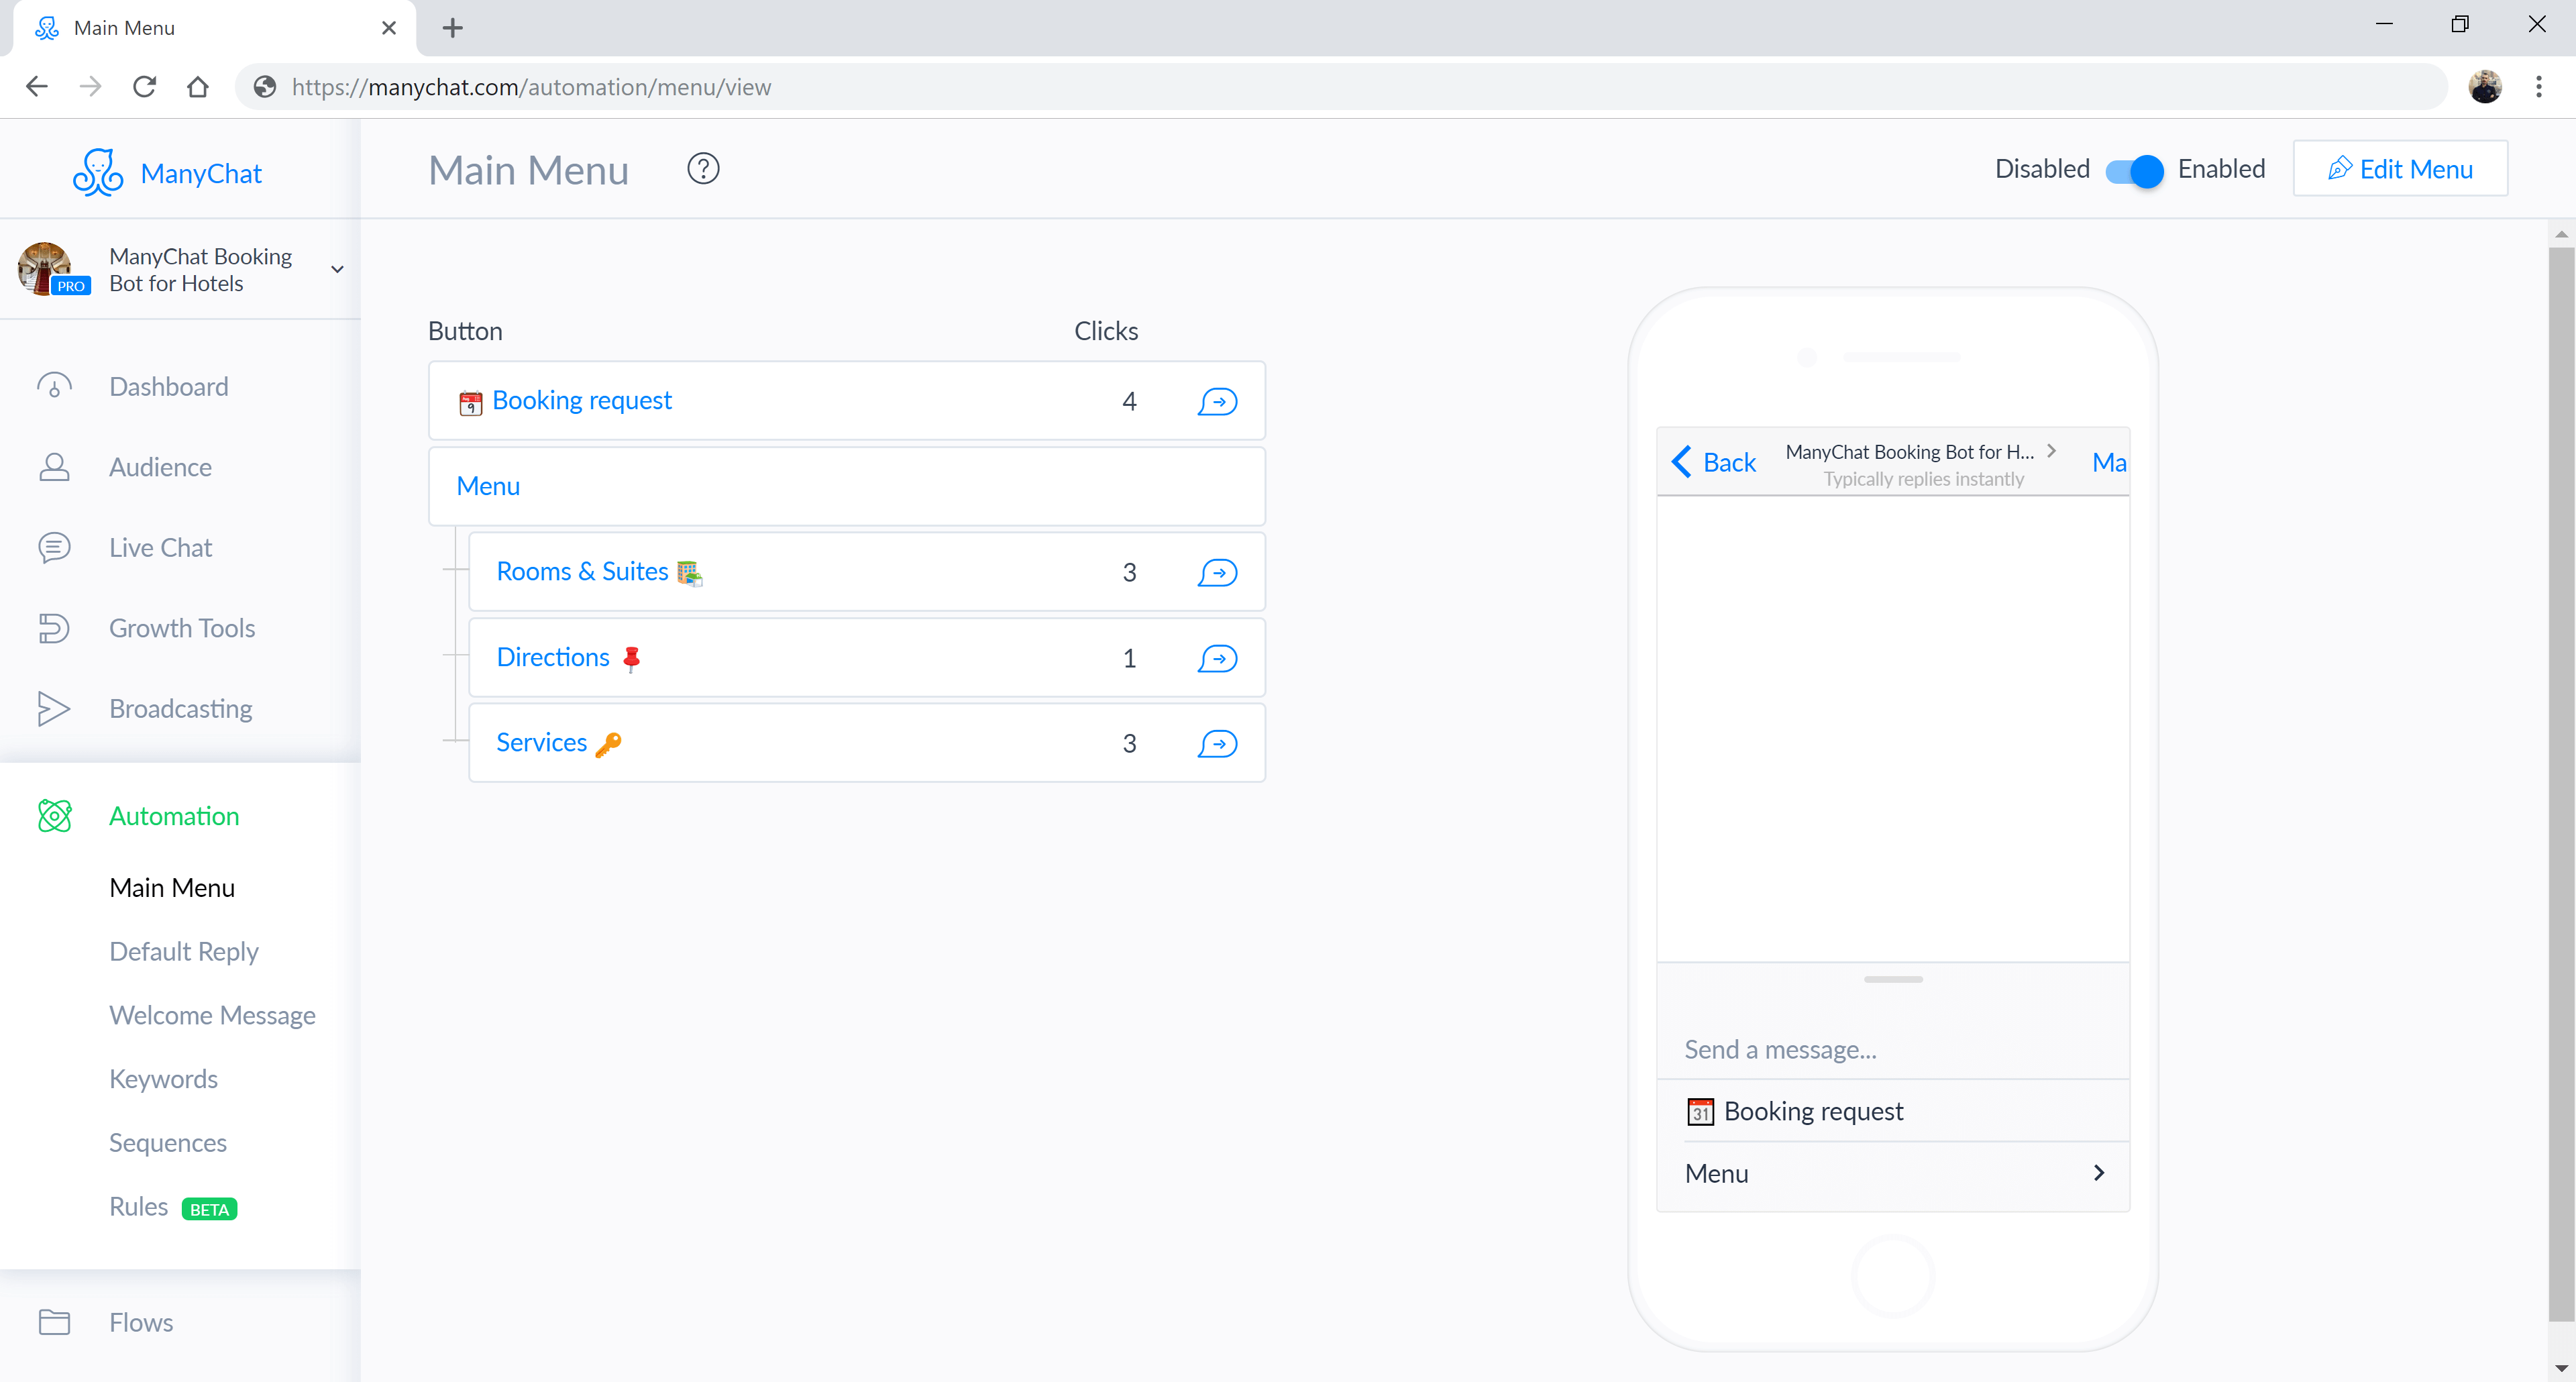Select the Main Menu browser tab
The image size is (2576, 1382).
click(214, 28)
